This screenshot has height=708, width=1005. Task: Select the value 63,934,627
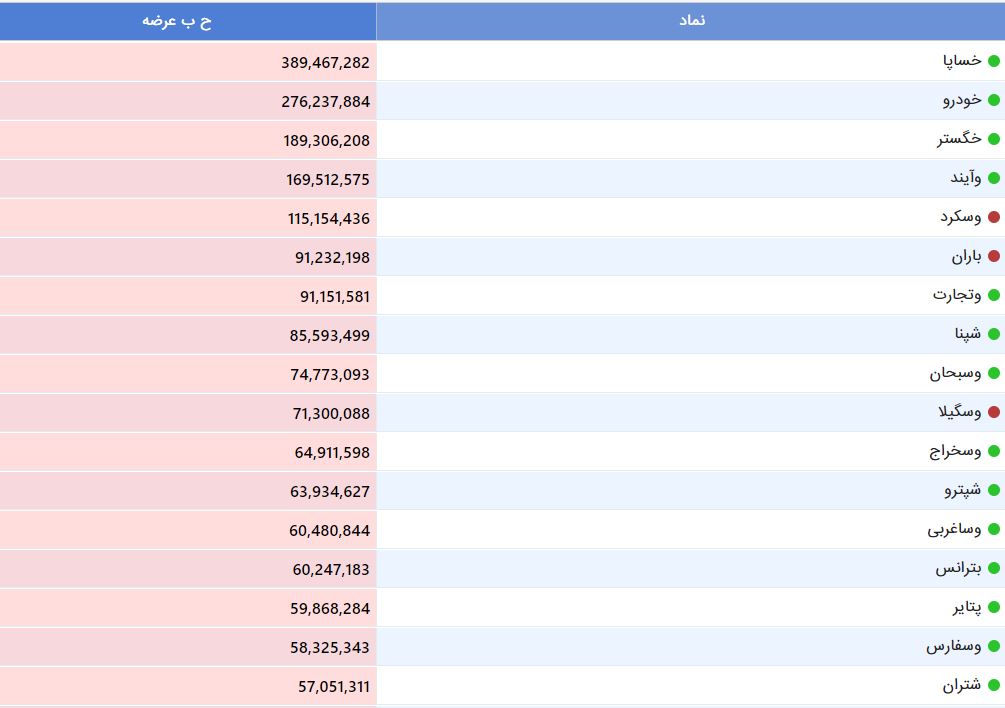tap(330, 492)
